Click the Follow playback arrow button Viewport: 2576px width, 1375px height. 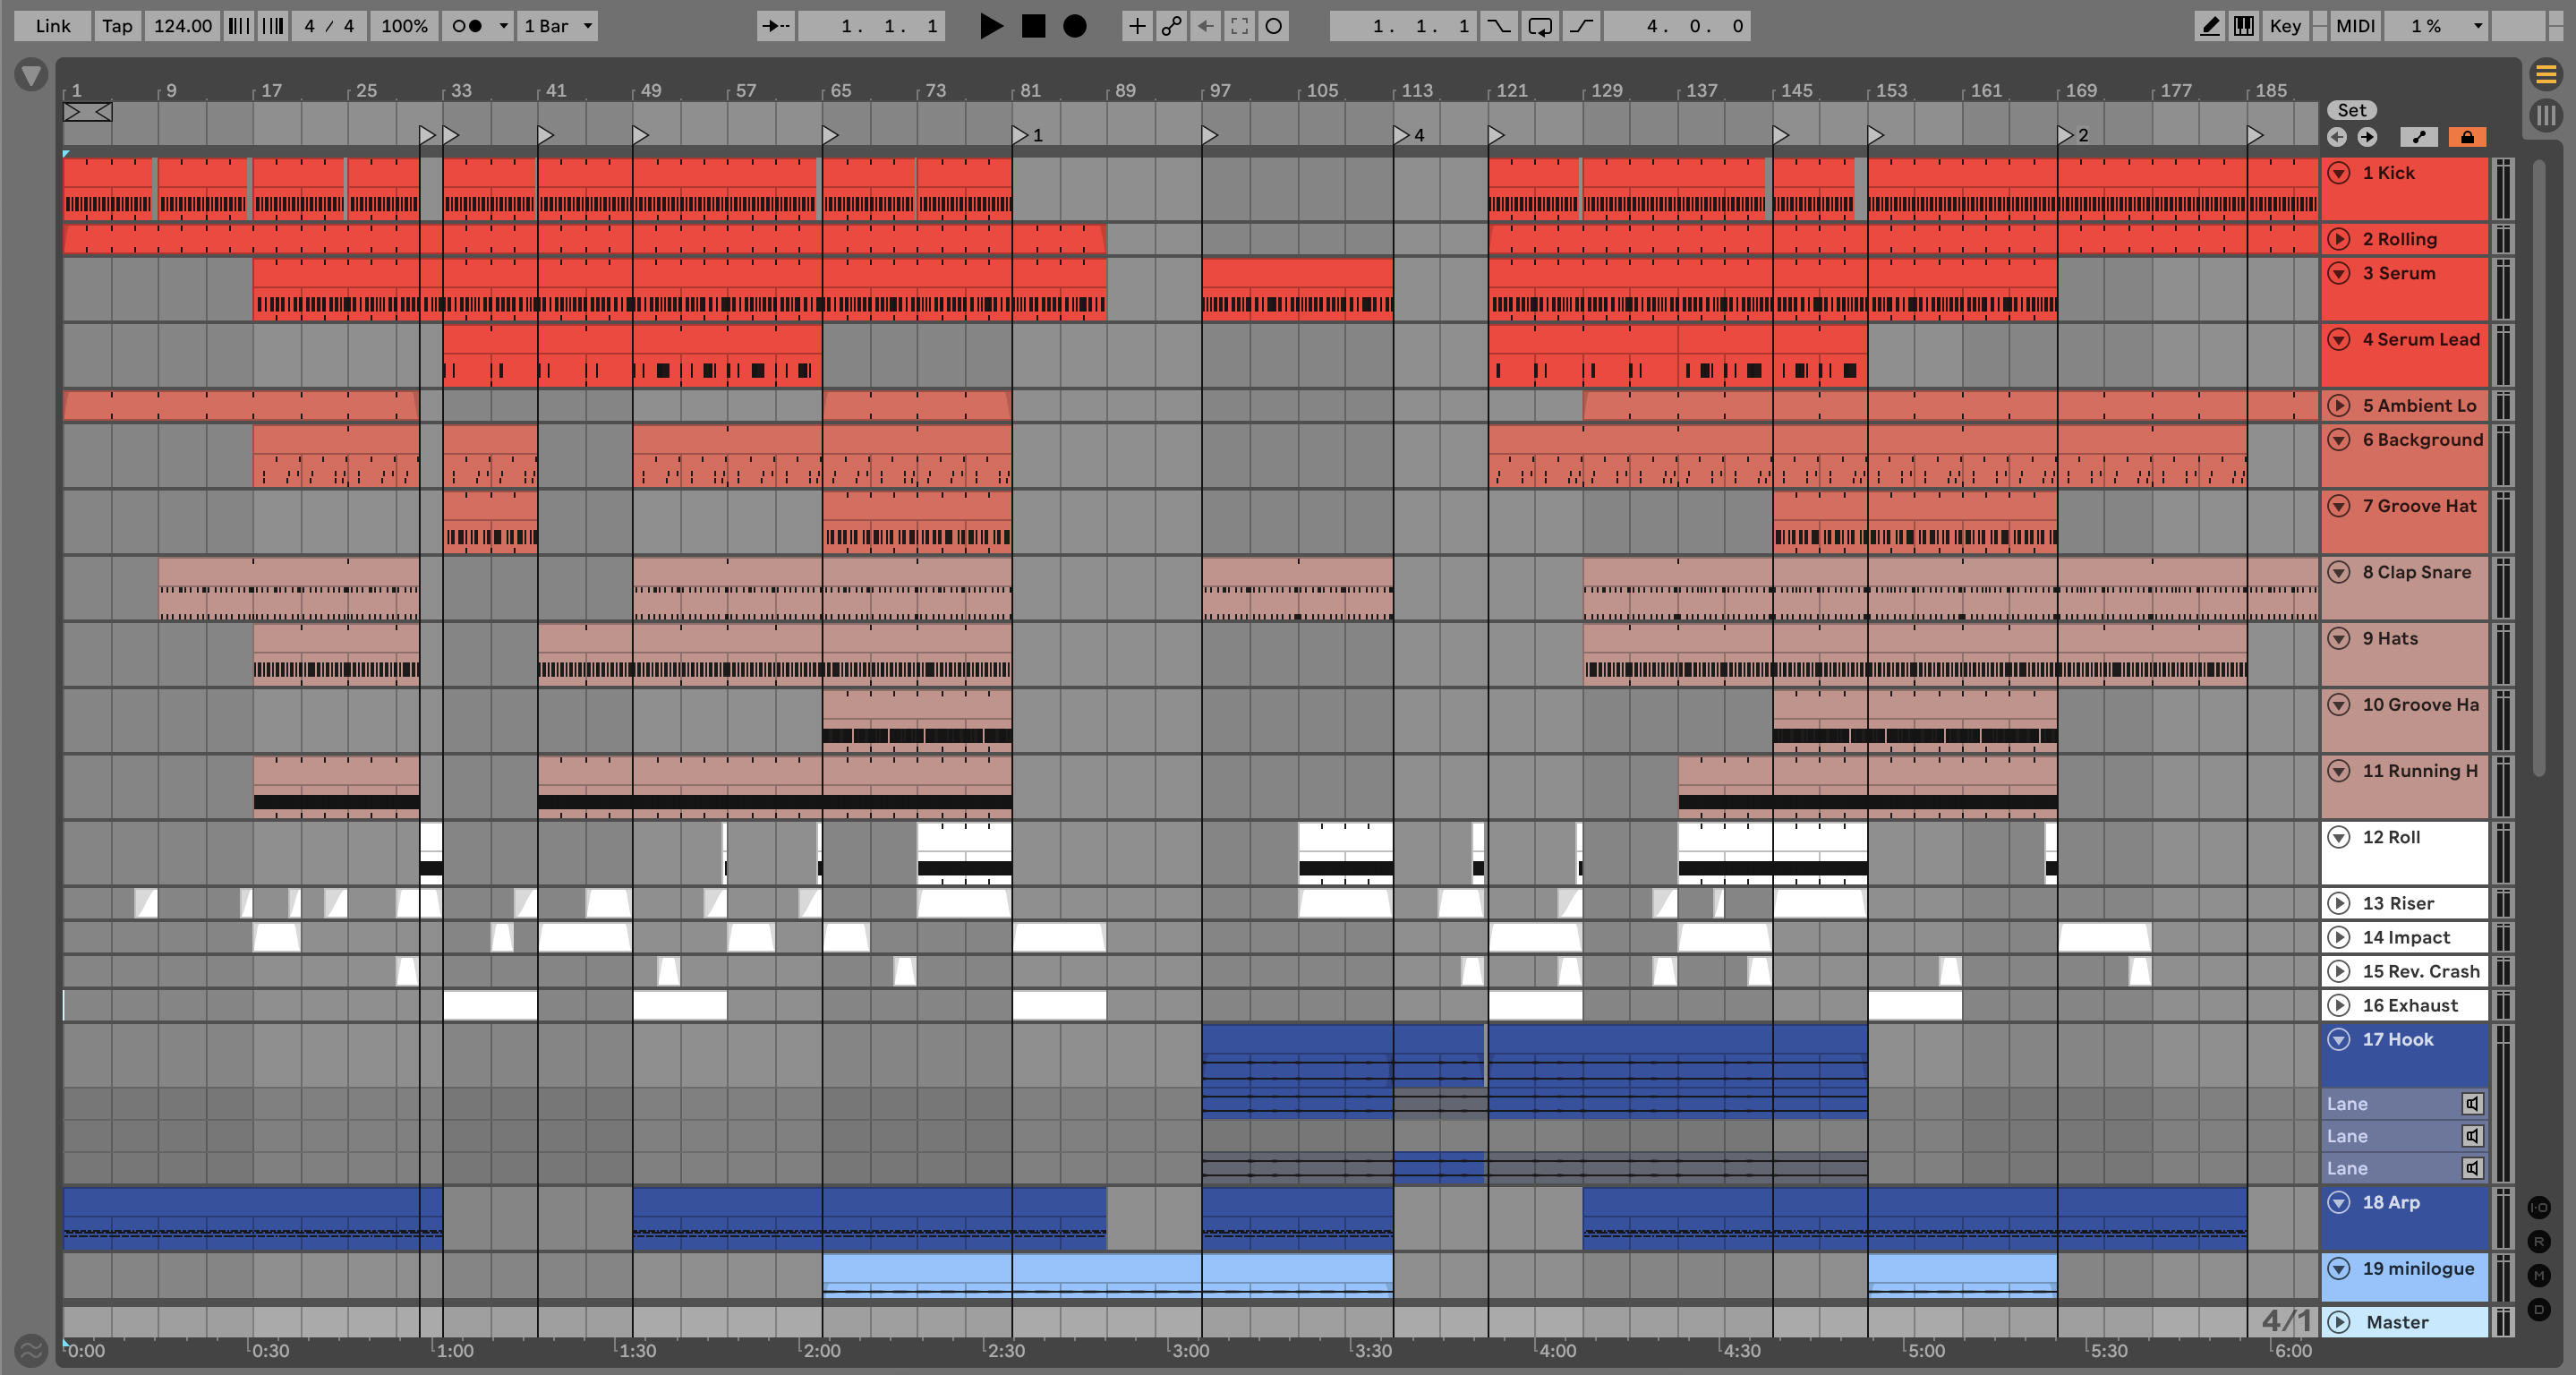pos(775,26)
